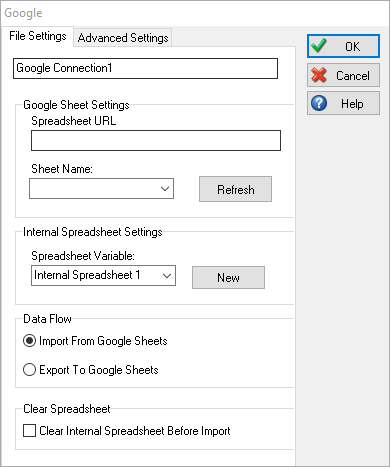
Task: Enable Clear Internal Spreadsheet Before Import
Action: point(127,431)
